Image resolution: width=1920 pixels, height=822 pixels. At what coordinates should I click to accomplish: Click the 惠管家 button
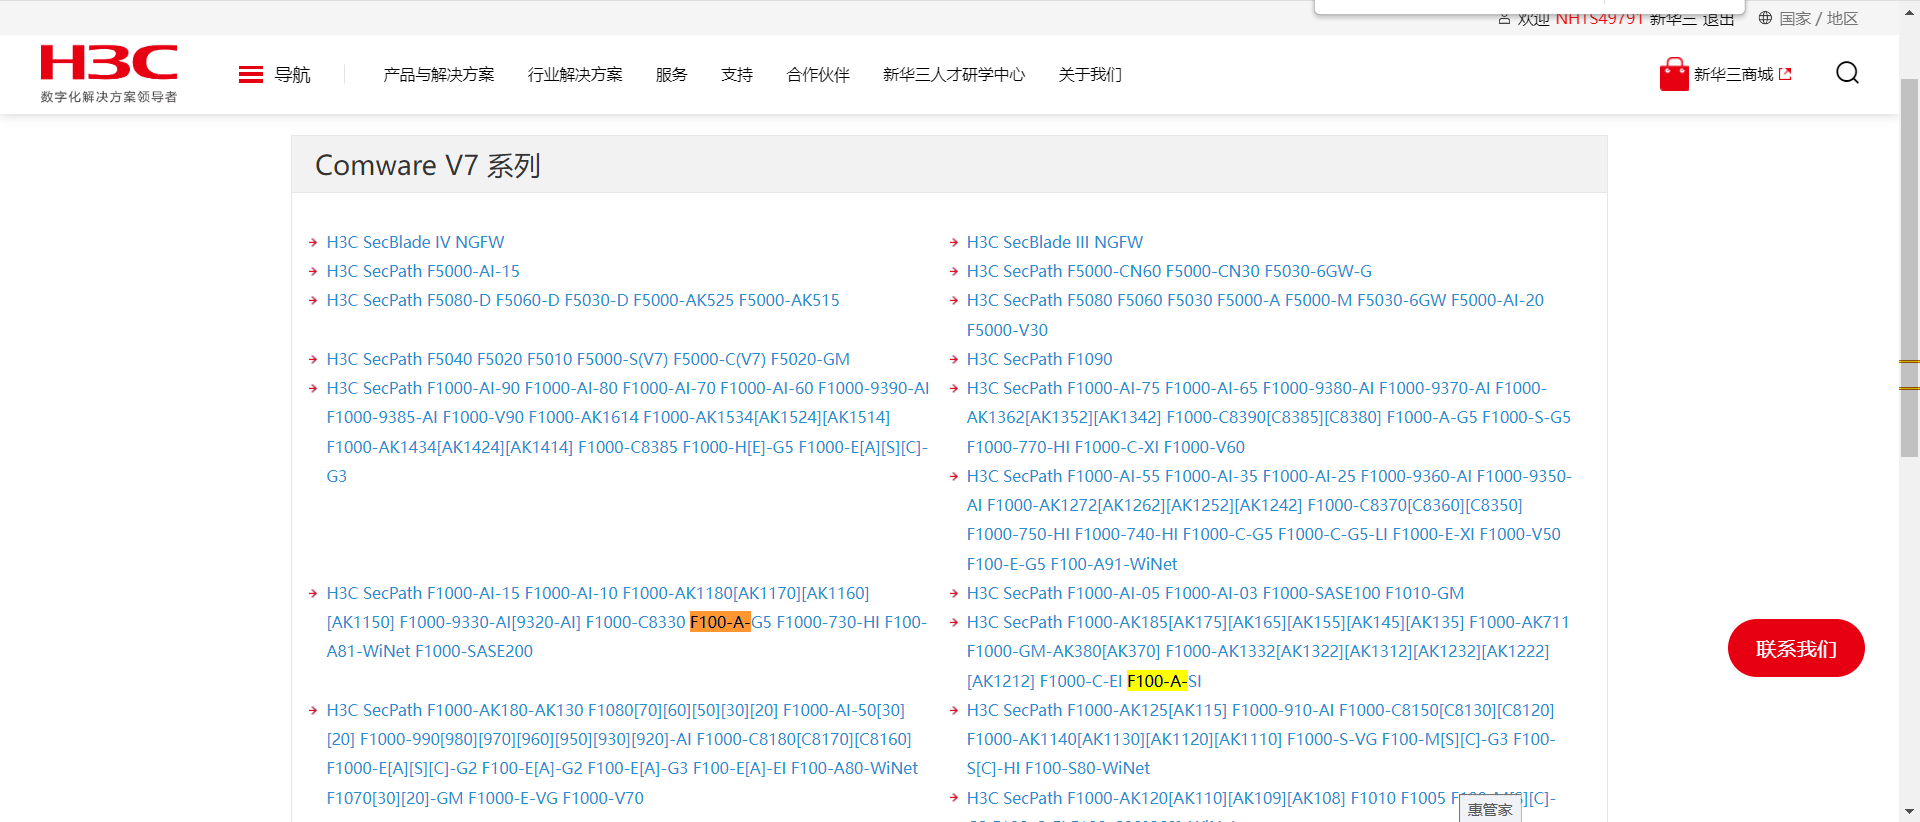[1490, 809]
